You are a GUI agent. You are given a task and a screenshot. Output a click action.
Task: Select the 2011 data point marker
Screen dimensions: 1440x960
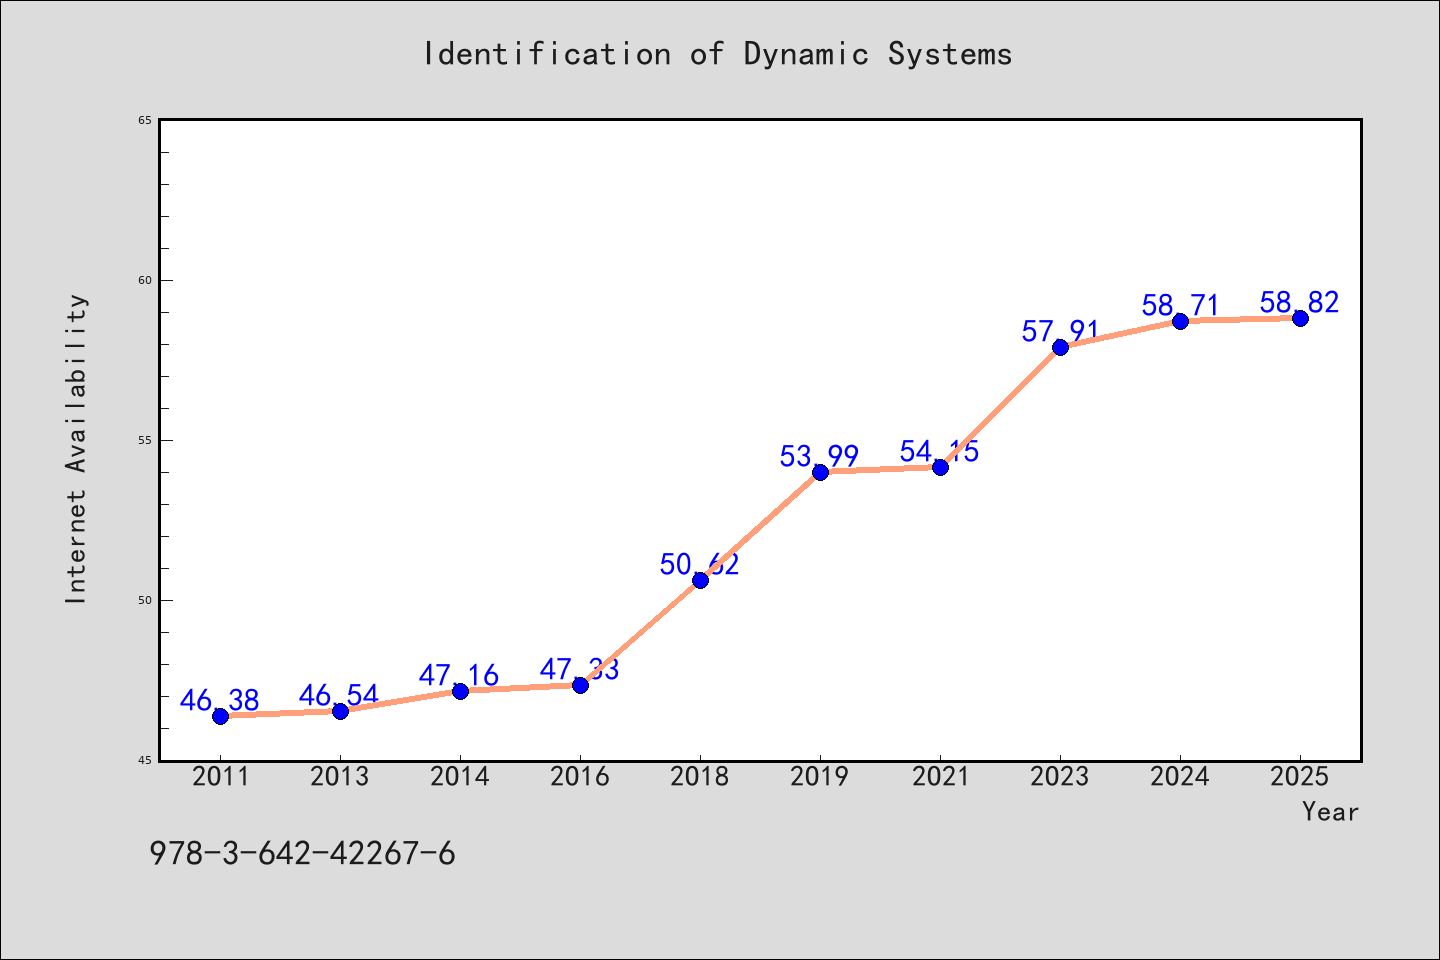tap(220, 716)
